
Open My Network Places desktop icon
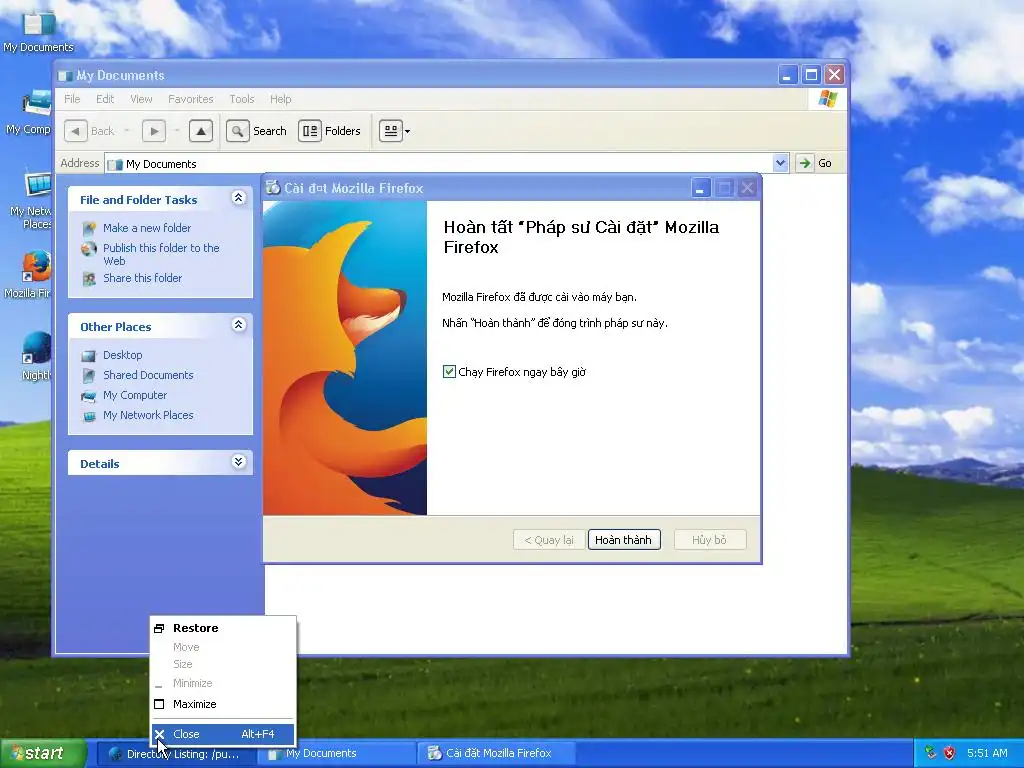(31, 201)
